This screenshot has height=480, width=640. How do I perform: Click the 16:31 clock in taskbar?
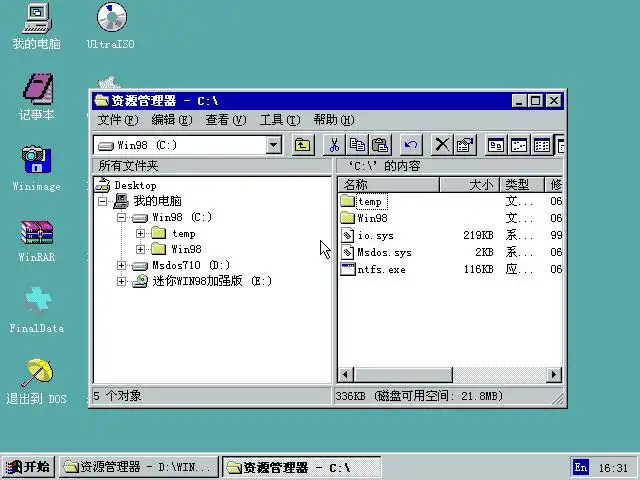pyautogui.click(x=613, y=468)
